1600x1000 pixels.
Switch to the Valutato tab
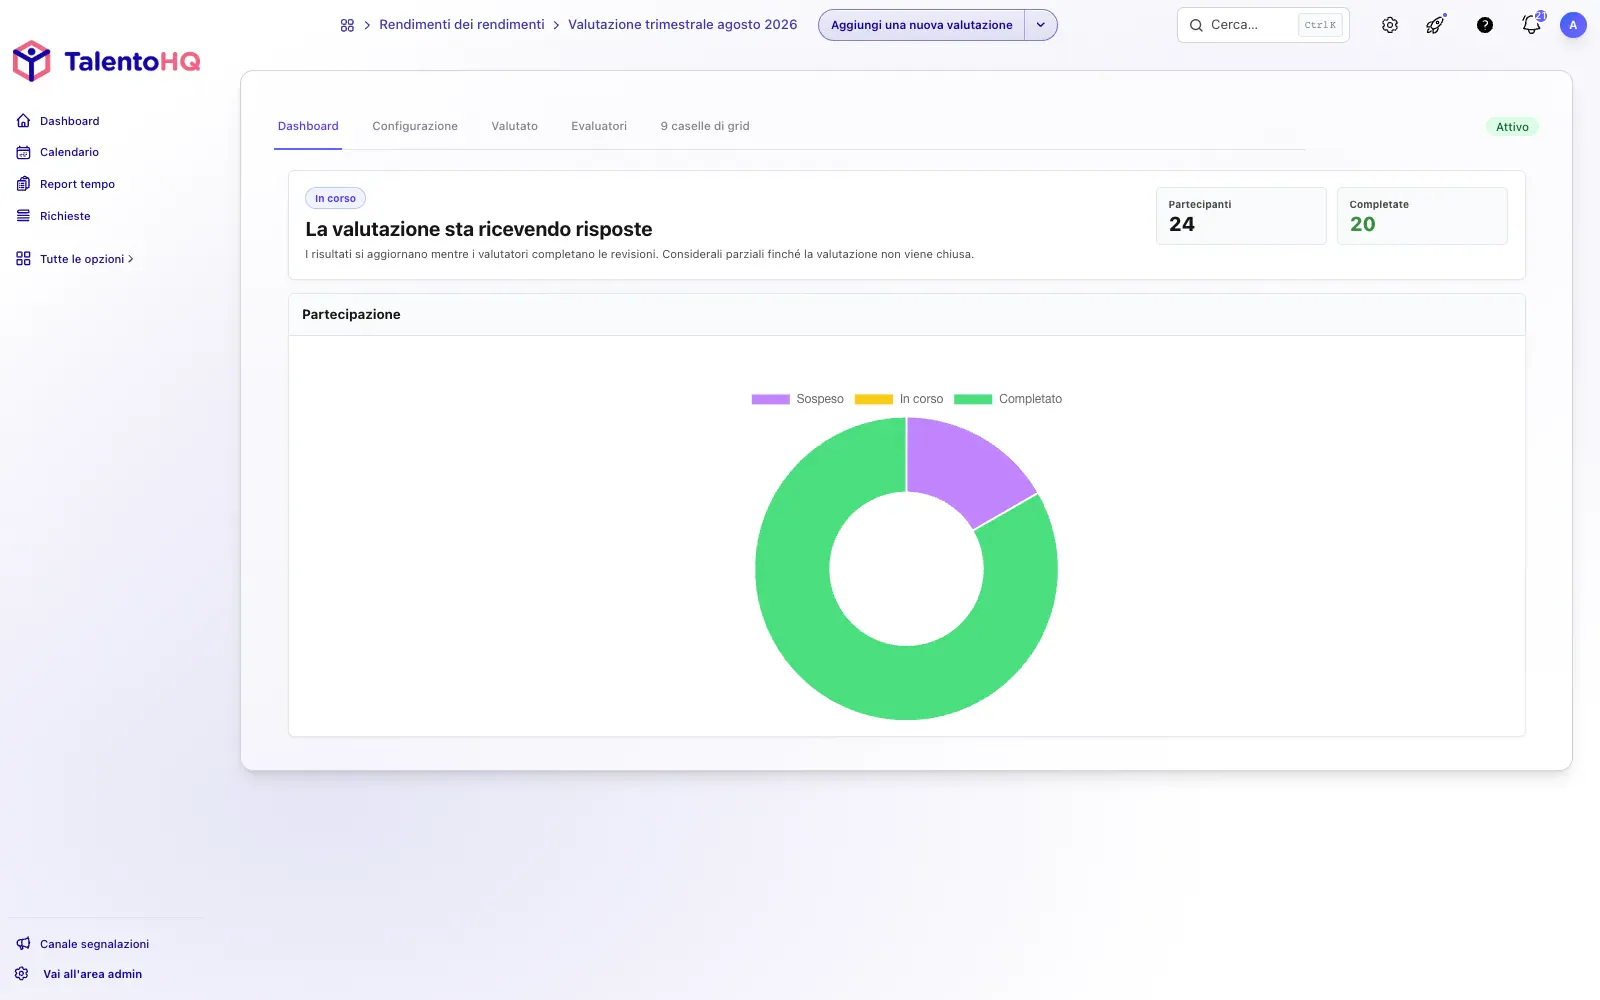click(x=515, y=126)
